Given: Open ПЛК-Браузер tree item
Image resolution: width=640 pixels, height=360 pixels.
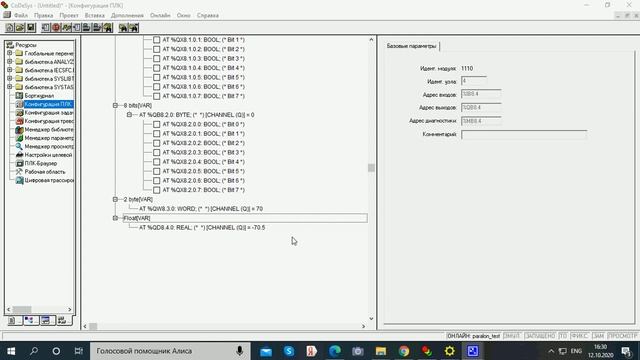Looking at the screenshot, I should pyautogui.click(x=41, y=163).
